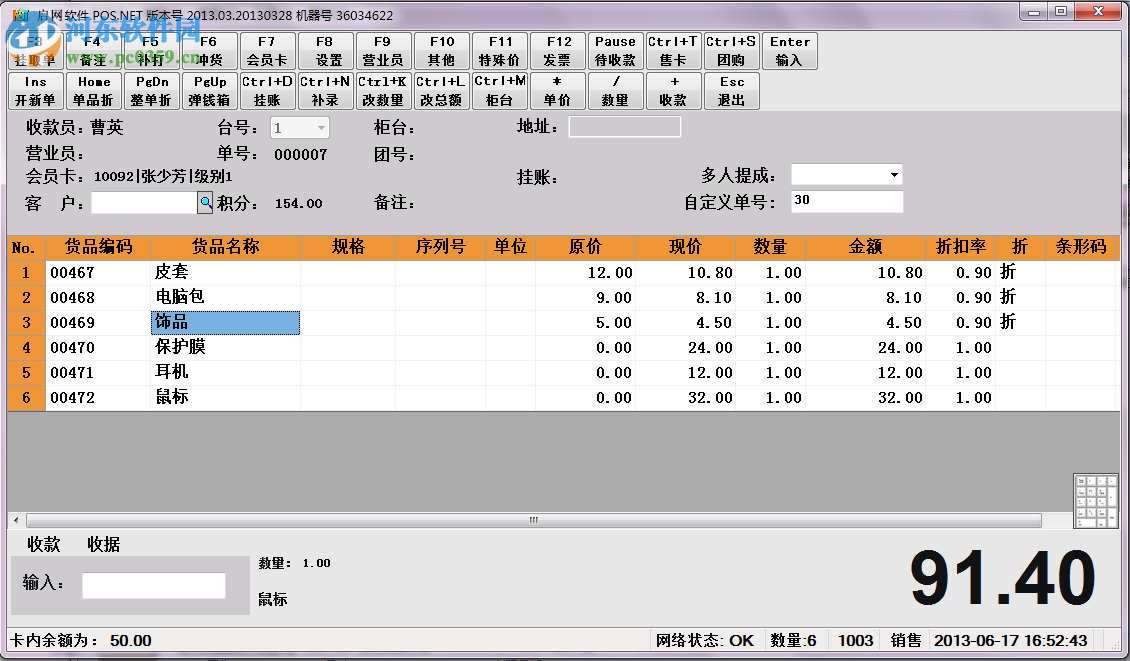Click the 输入 payment input field
1130x661 pixels.
click(x=155, y=585)
